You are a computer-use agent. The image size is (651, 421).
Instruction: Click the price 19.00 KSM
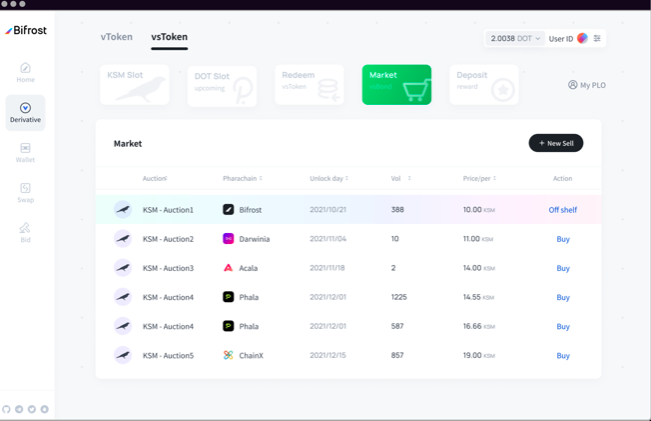point(479,355)
